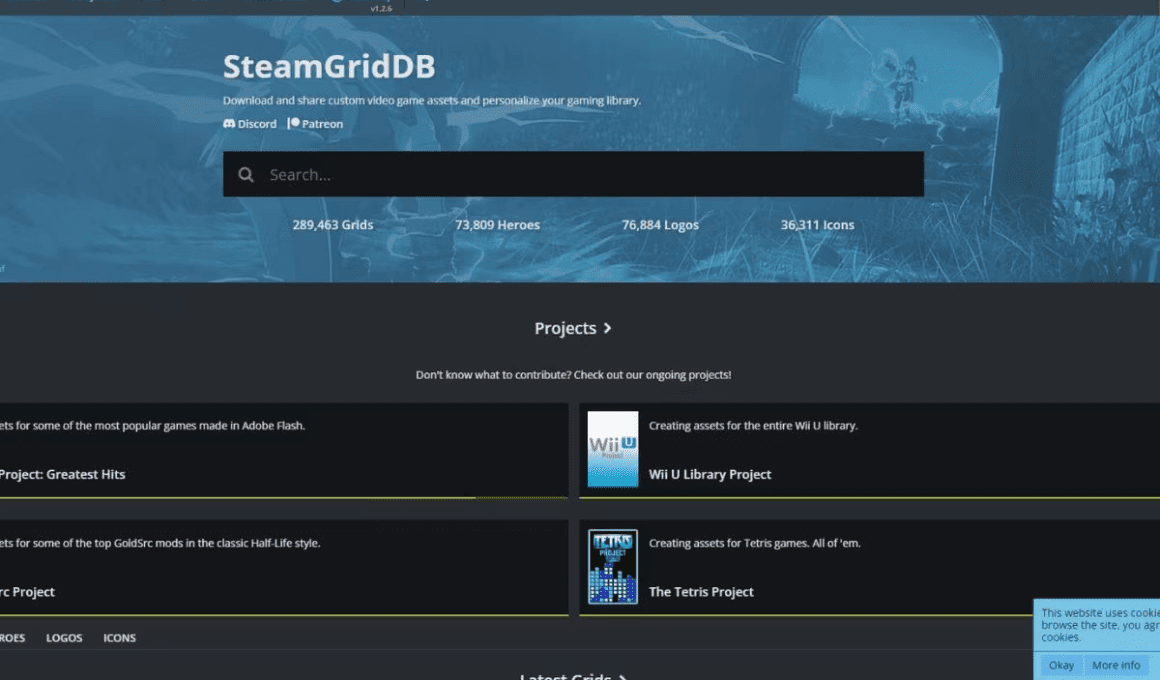This screenshot has height=680, width=1160.
Task: Click the 76,884 Logos stat
Action: 660,225
